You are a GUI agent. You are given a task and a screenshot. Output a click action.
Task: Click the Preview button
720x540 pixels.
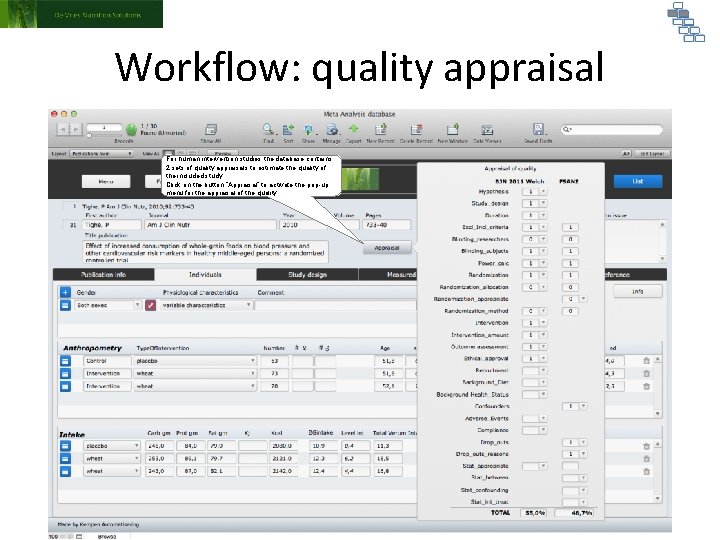(223, 153)
